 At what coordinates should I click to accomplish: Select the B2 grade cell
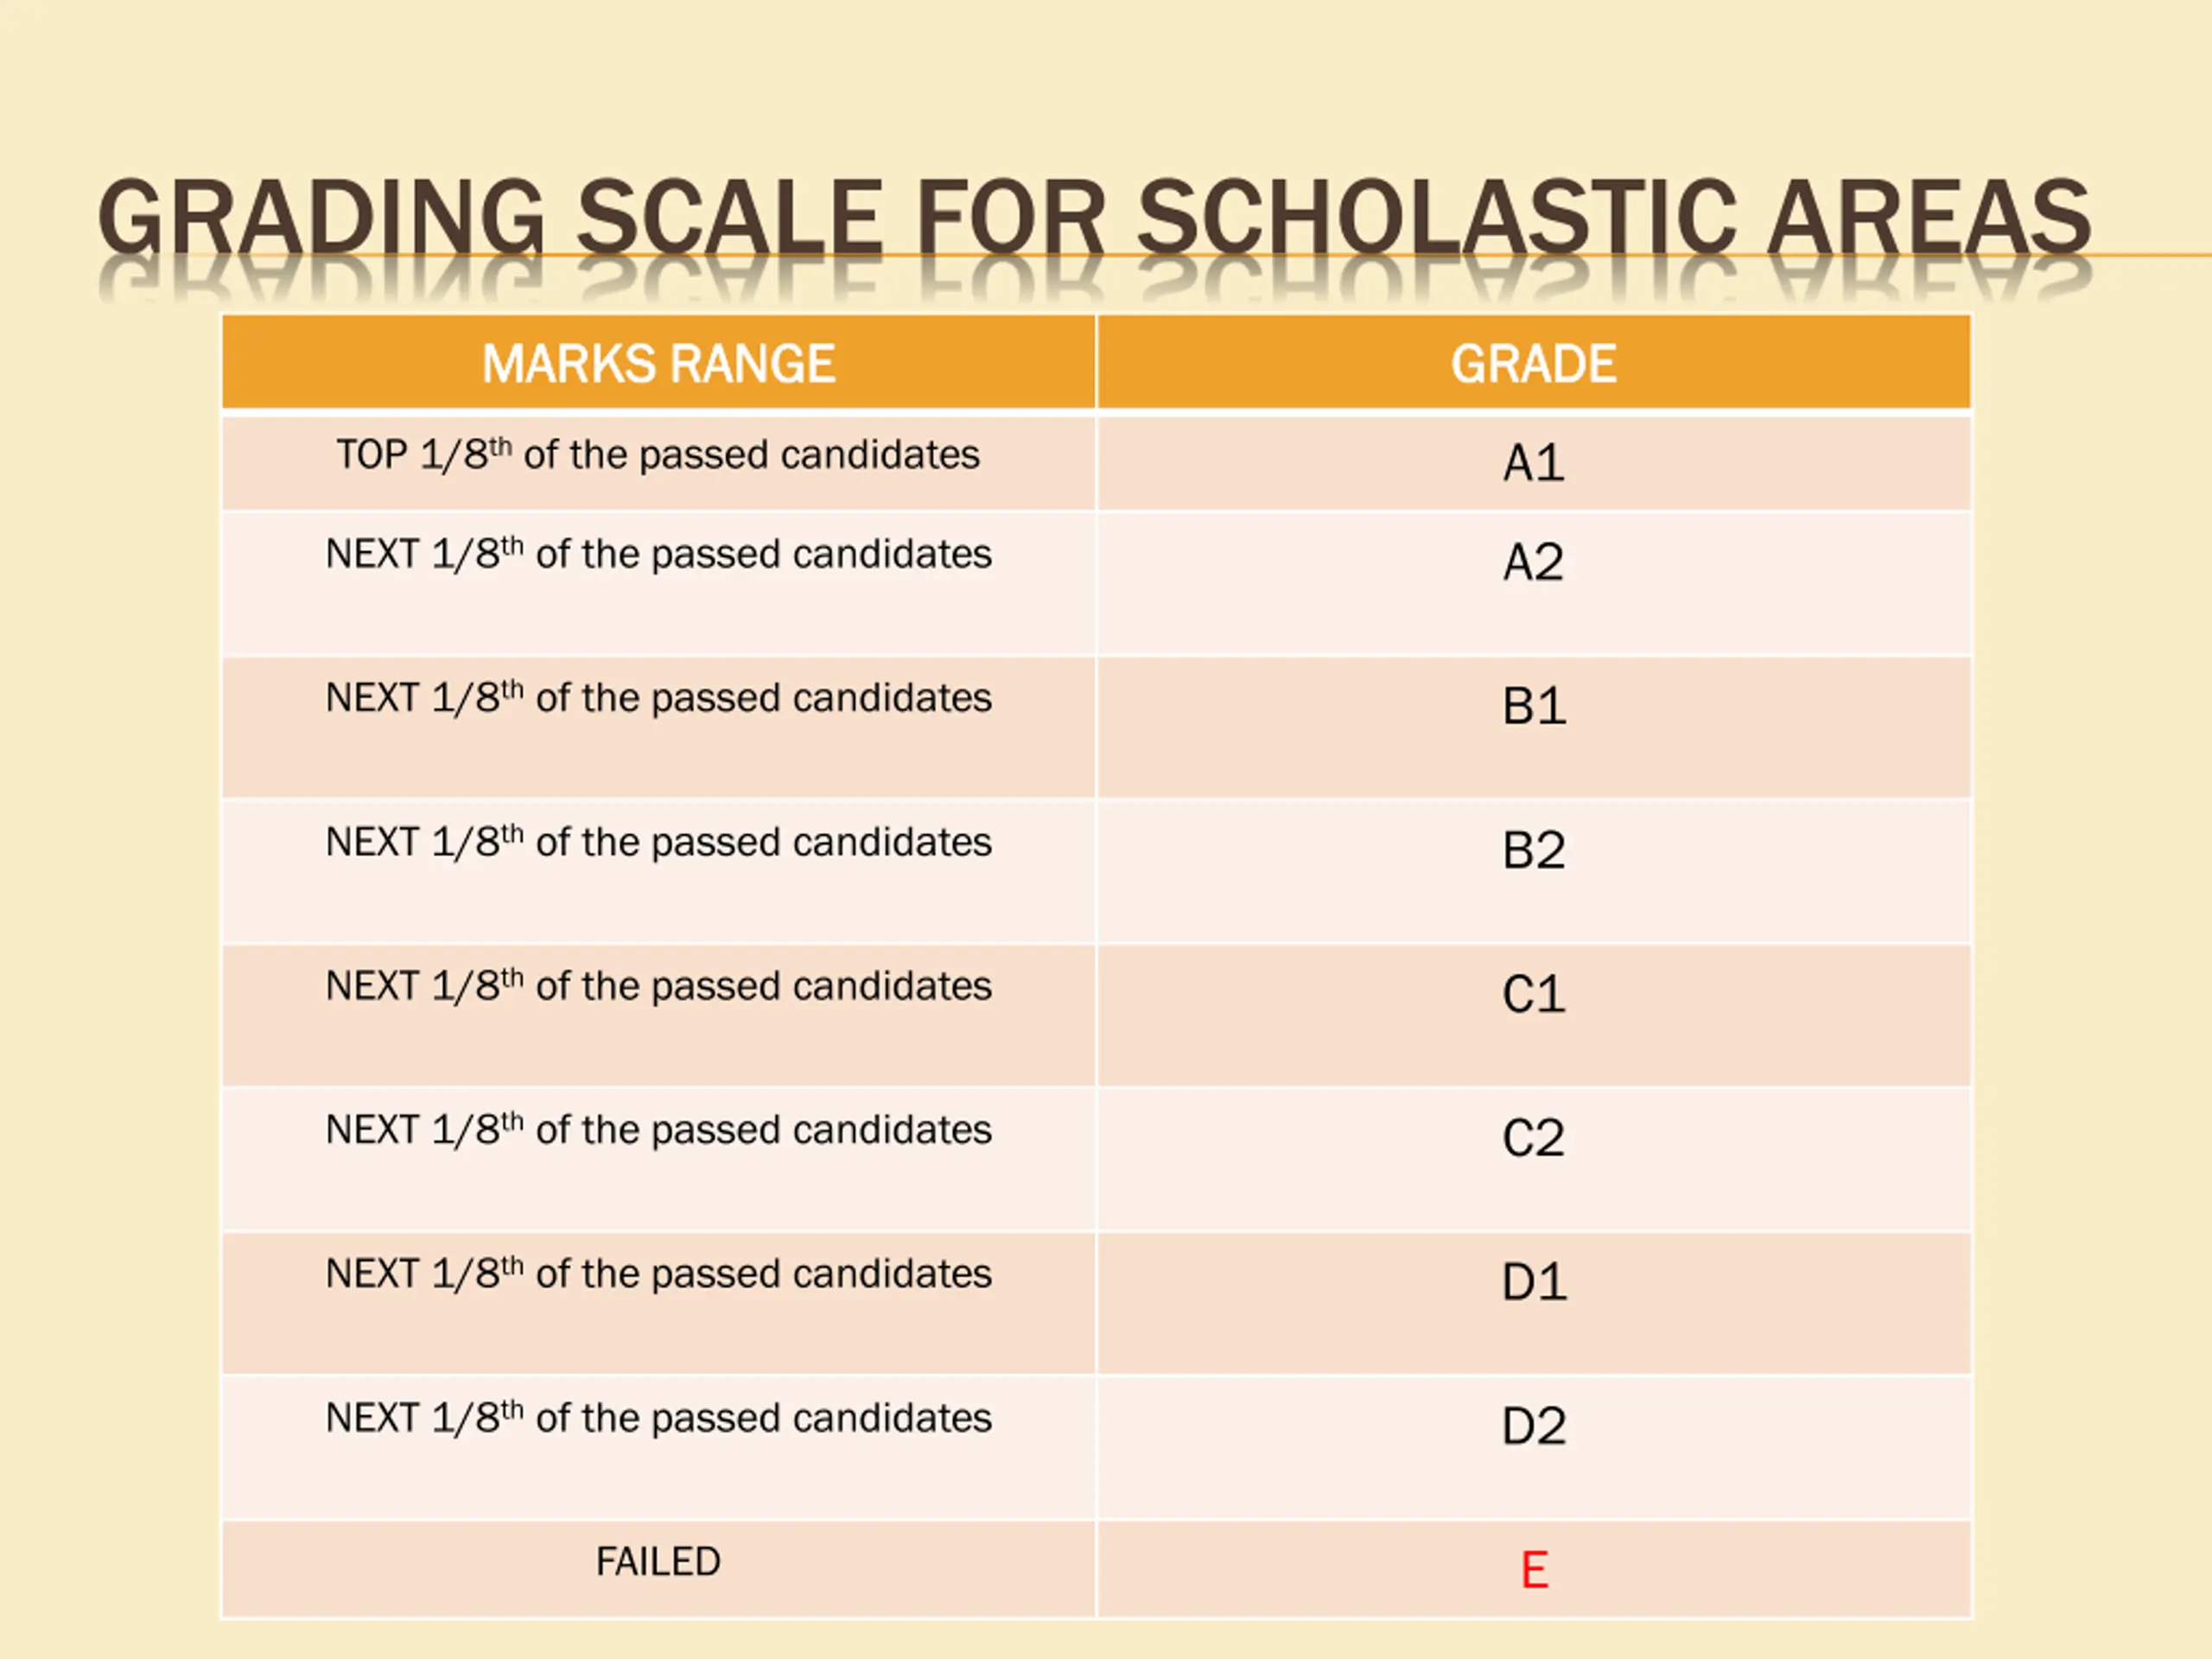pos(1534,872)
